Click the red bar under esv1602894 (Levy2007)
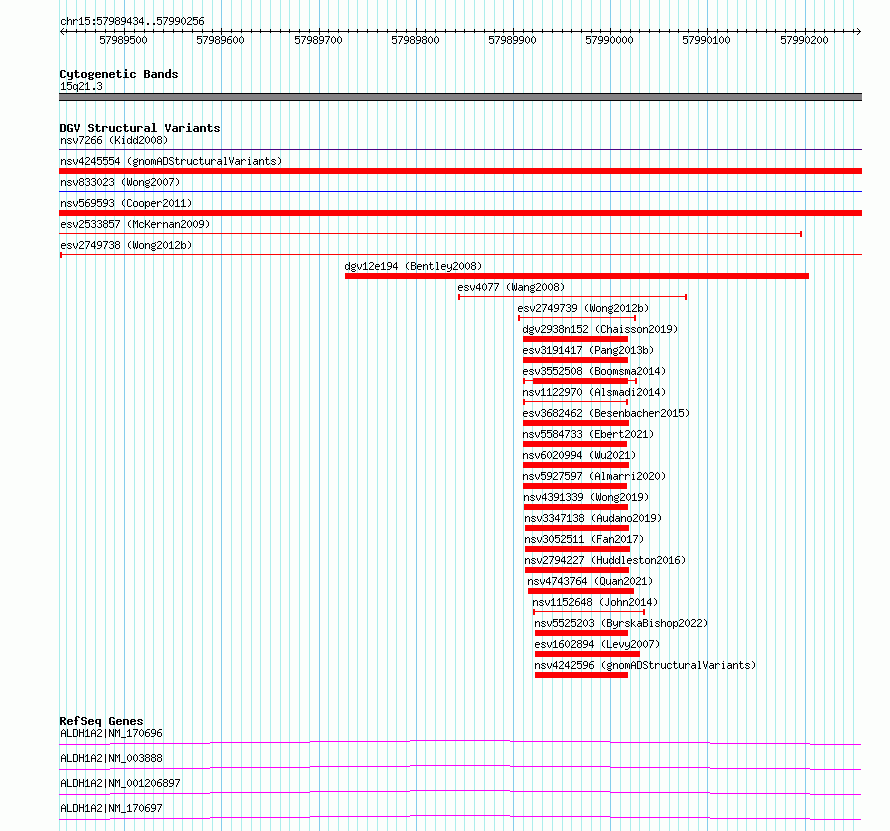 pyautogui.click(x=587, y=654)
